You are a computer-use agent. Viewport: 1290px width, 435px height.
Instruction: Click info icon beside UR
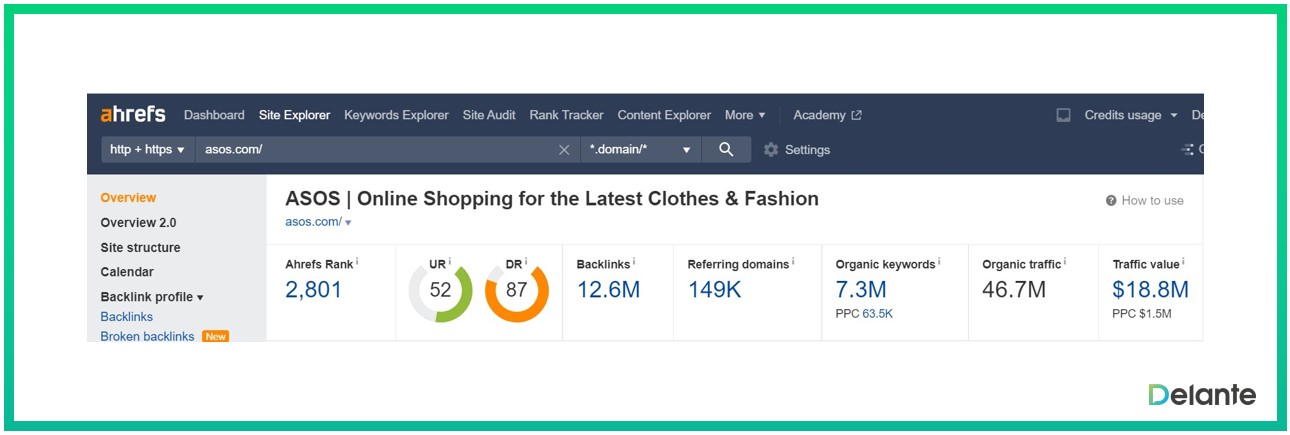pyautogui.click(x=450, y=262)
